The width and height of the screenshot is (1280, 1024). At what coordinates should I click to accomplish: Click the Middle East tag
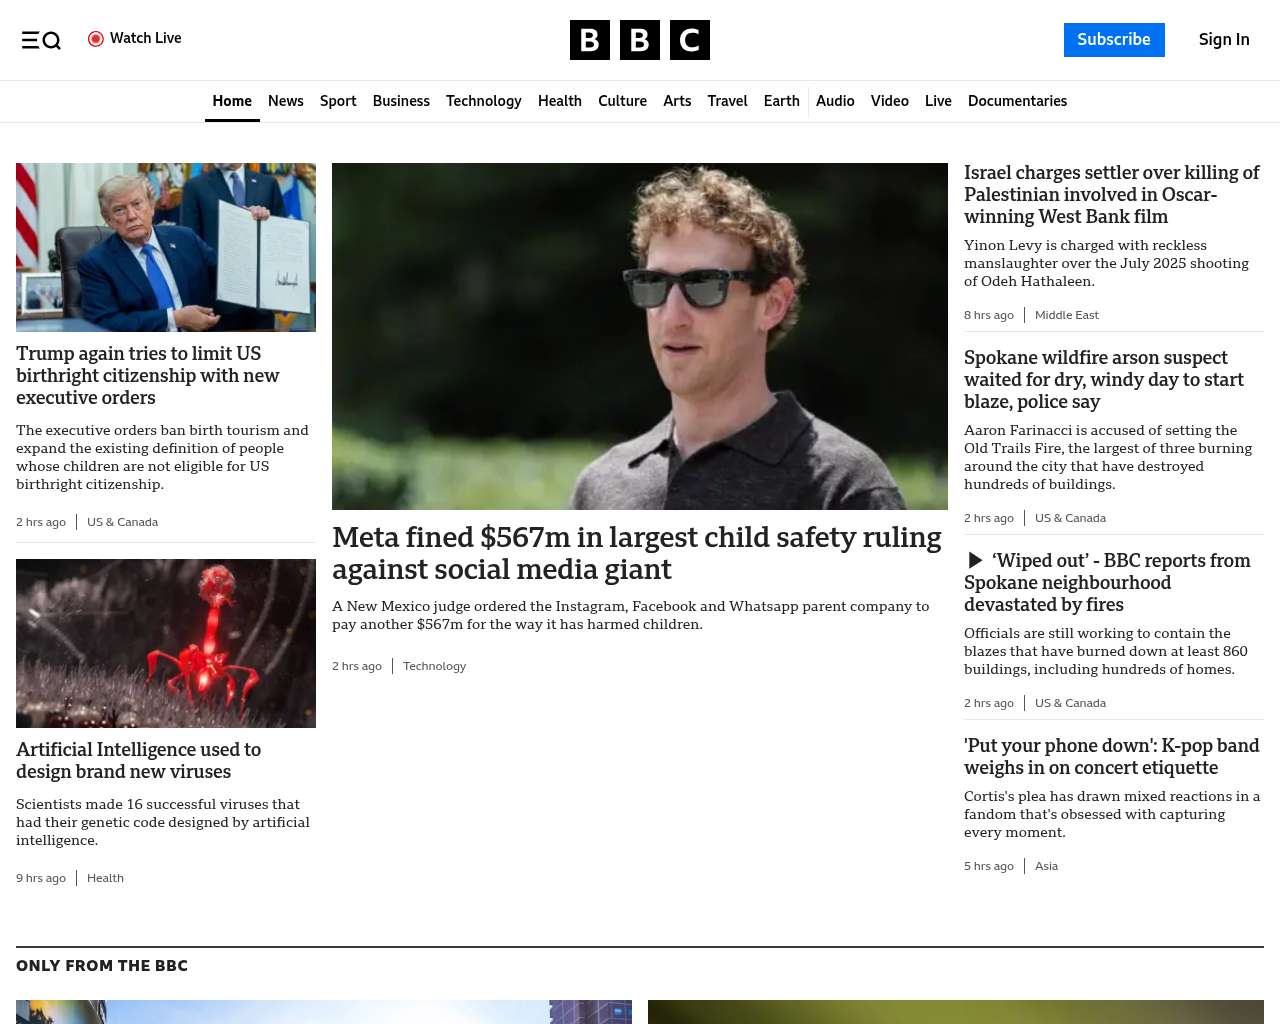1066,315
